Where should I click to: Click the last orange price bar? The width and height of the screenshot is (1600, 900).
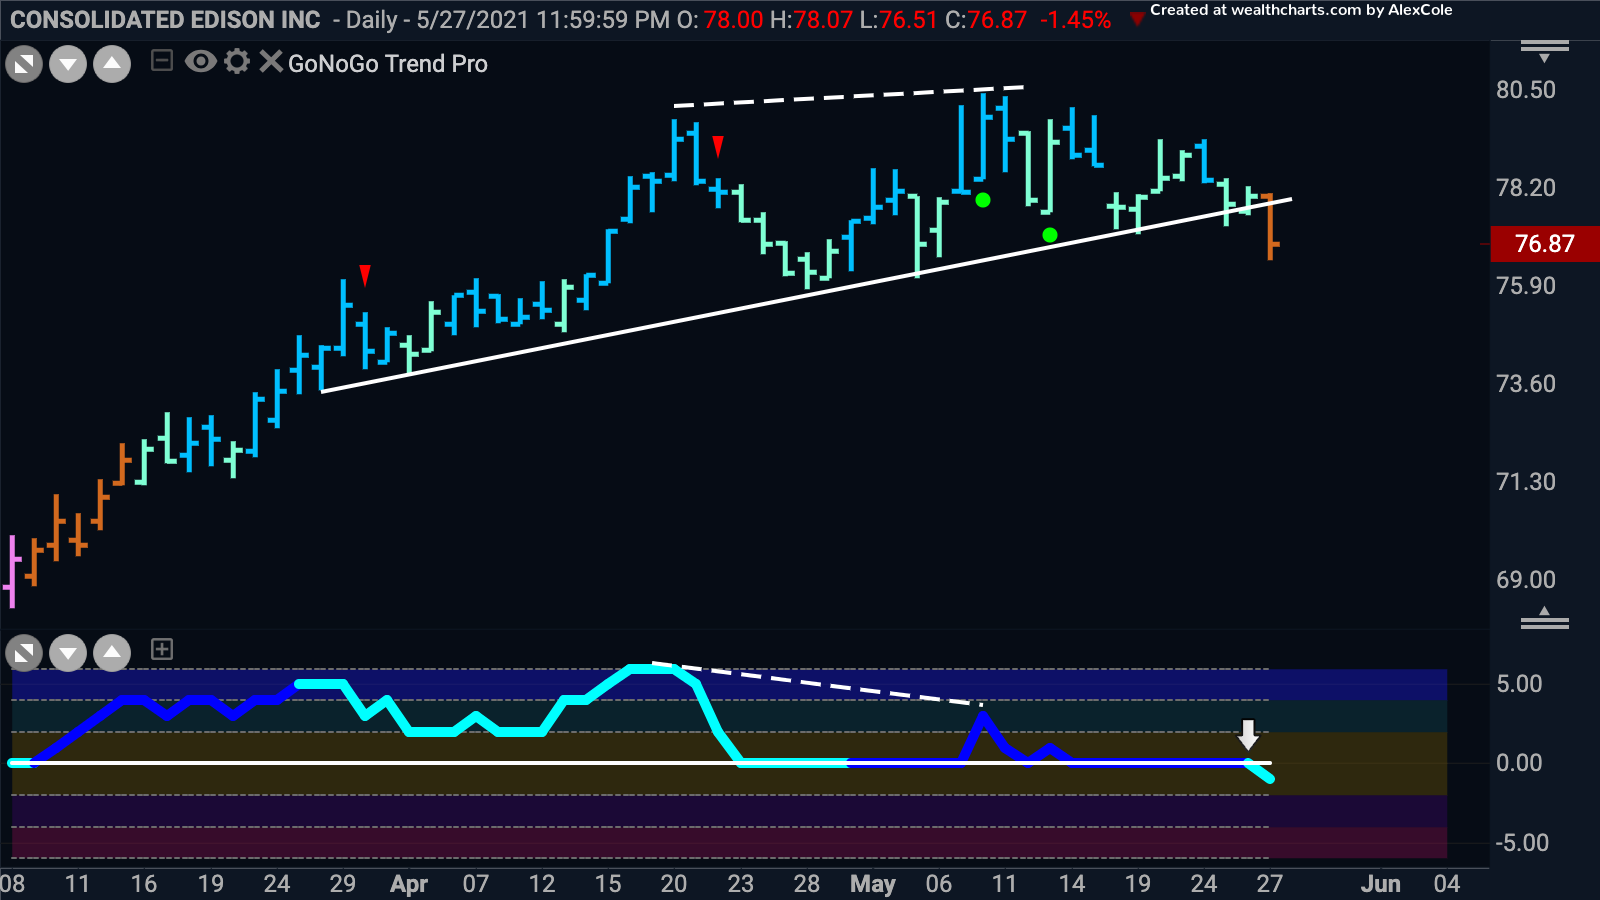pyautogui.click(x=1270, y=227)
